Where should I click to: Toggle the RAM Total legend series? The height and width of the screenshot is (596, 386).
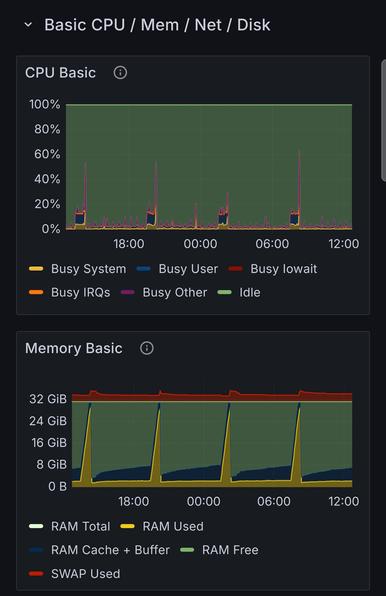pos(81,526)
